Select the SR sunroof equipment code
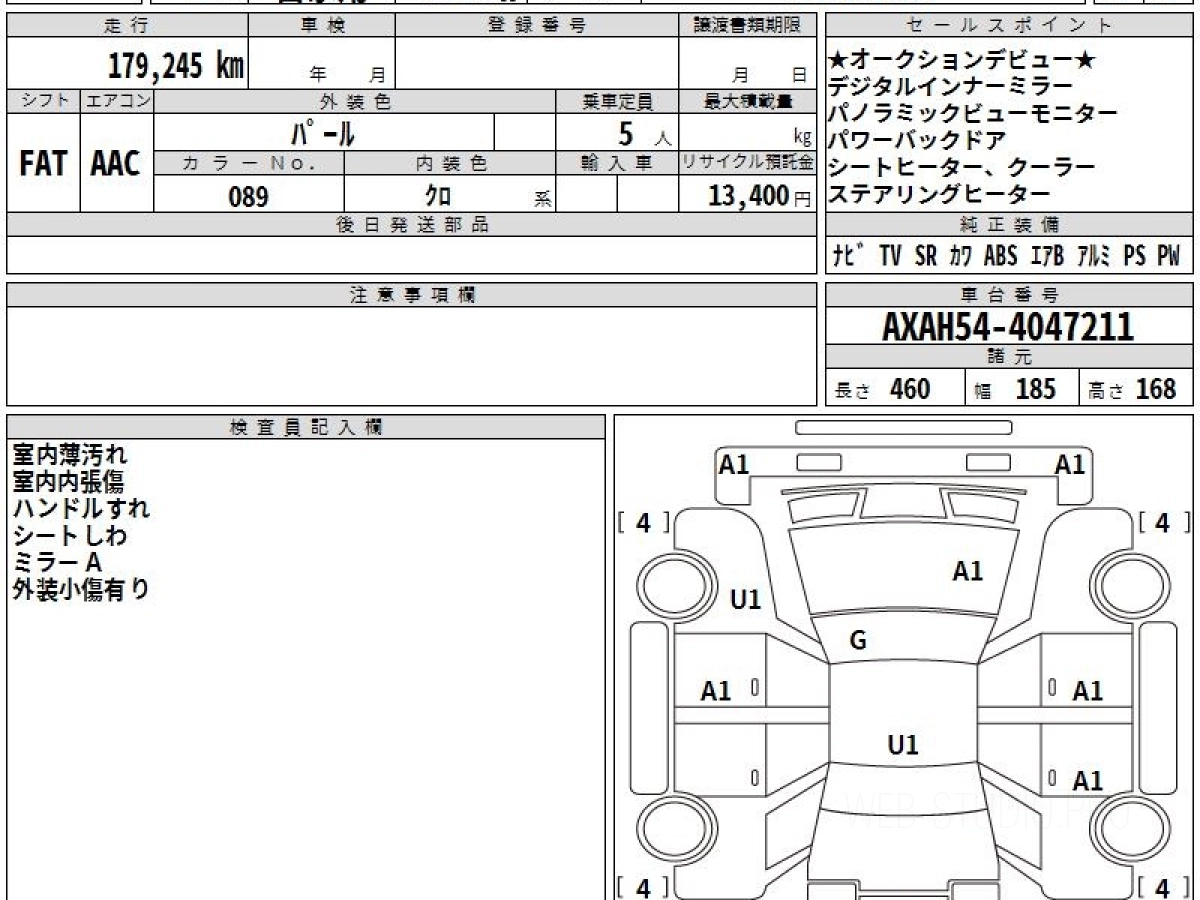 tap(926, 256)
